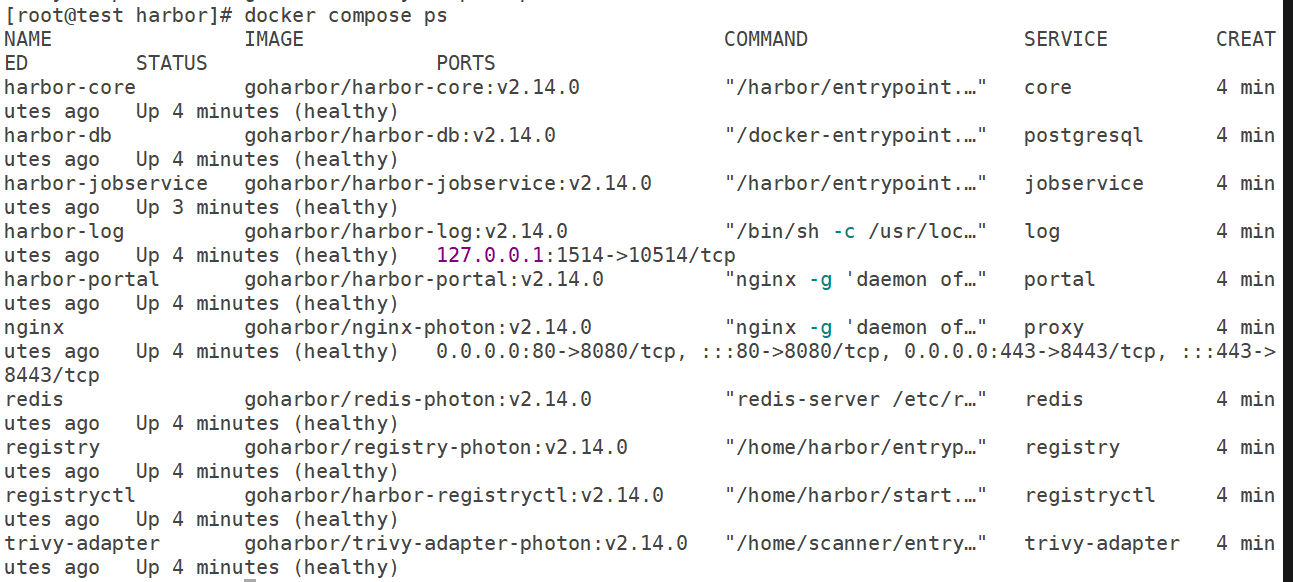Click the 'docker compose ps' command text
This screenshot has width=1293, height=582.
pyautogui.click(x=346, y=16)
